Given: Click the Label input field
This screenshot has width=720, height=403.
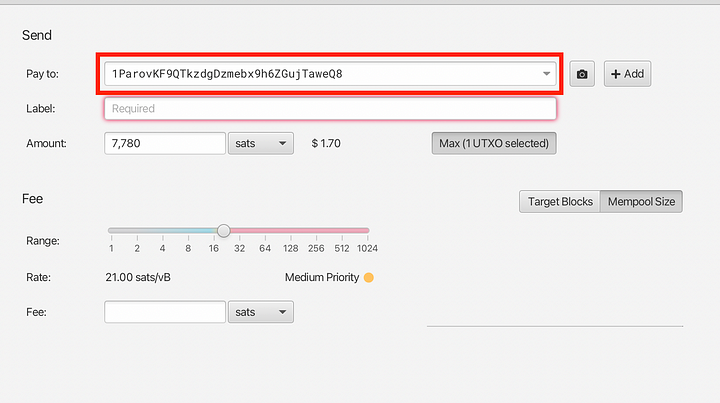Looking at the screenshot, I should pos(330,109).
